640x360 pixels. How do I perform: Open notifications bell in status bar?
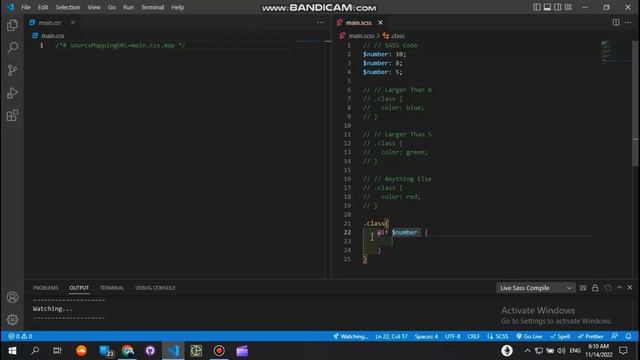click(x=628, y=336)
